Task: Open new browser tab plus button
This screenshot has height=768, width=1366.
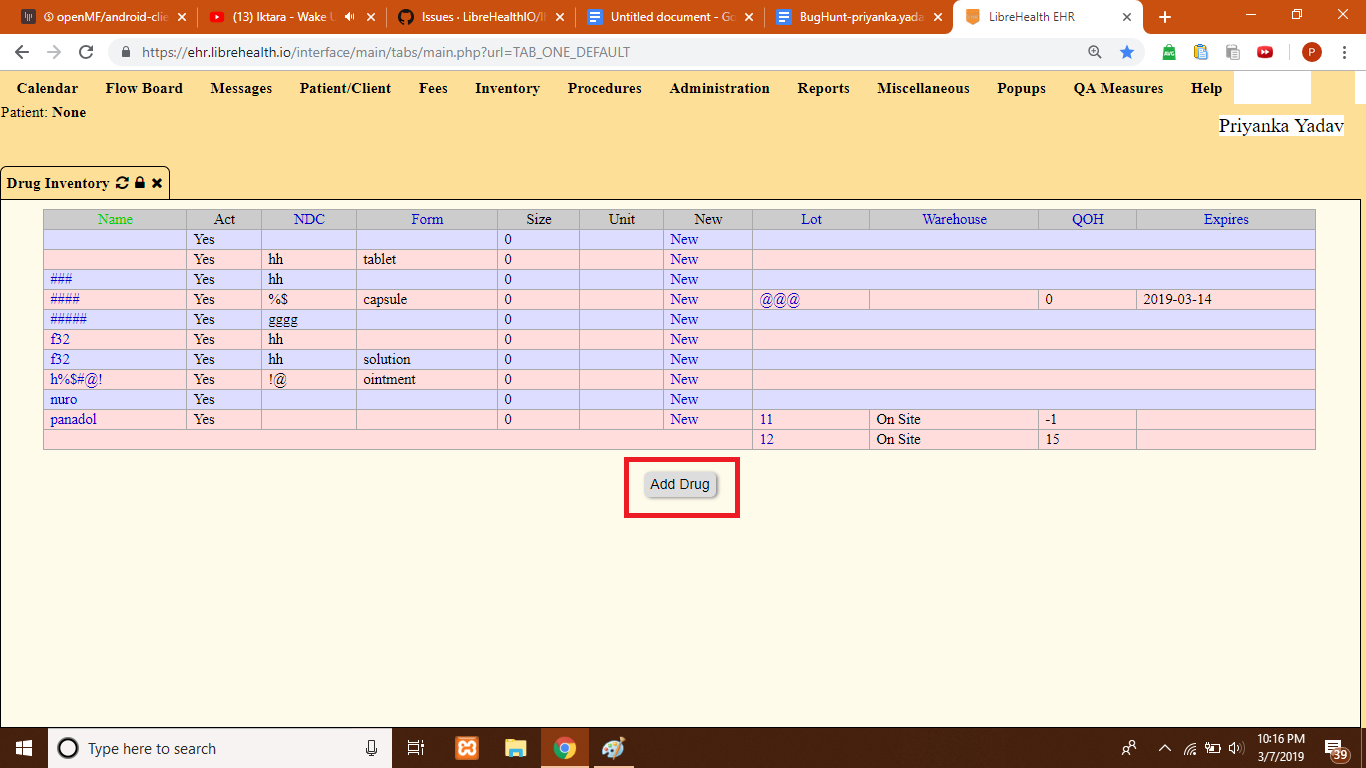Action: coord(1165,17)
